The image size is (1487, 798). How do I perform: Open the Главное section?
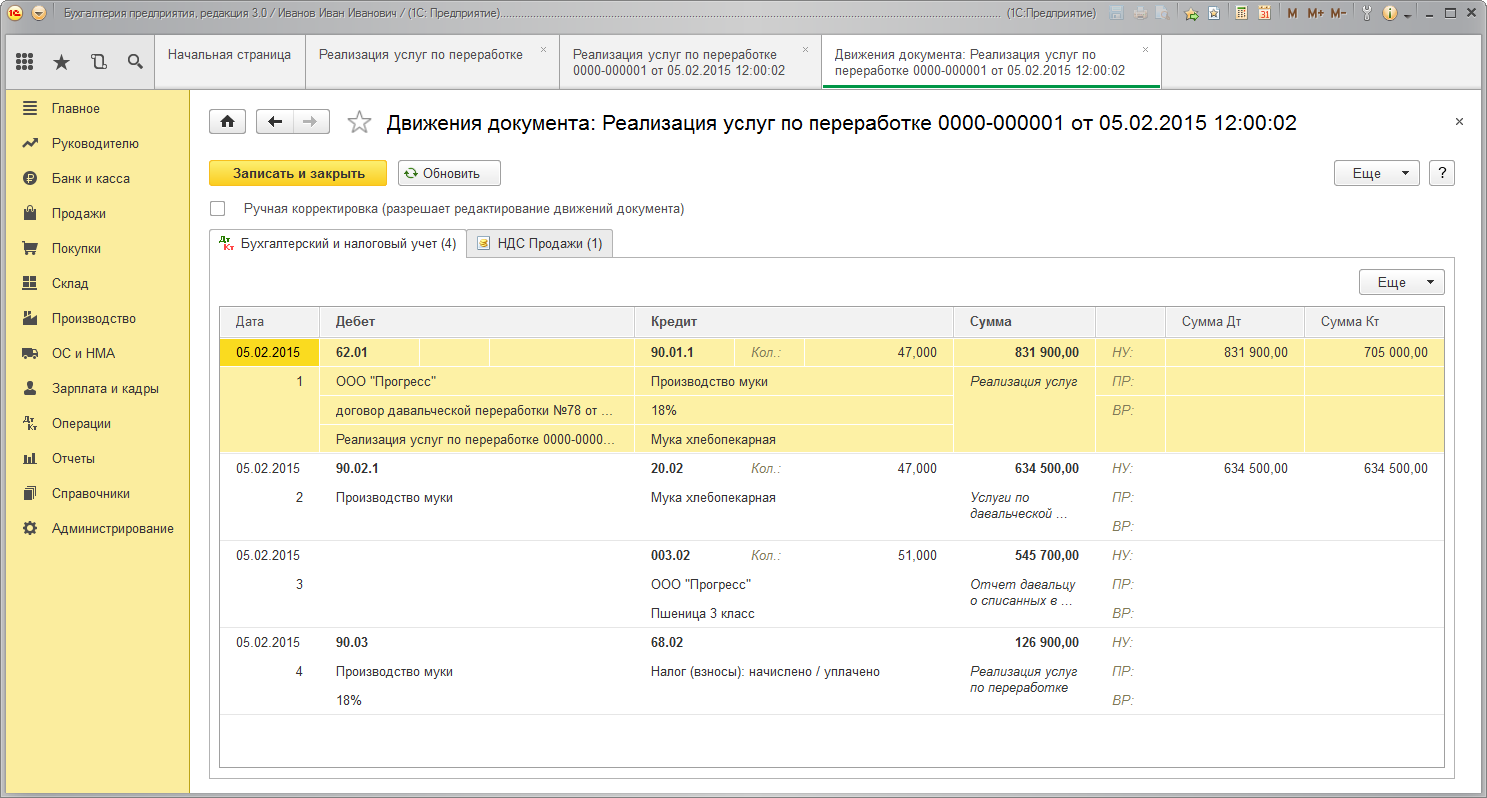[x=95, y=108]
